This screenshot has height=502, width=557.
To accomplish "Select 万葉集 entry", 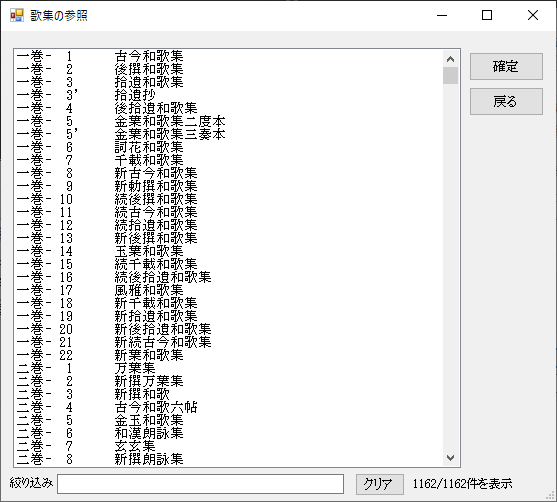I will [229, 368].
